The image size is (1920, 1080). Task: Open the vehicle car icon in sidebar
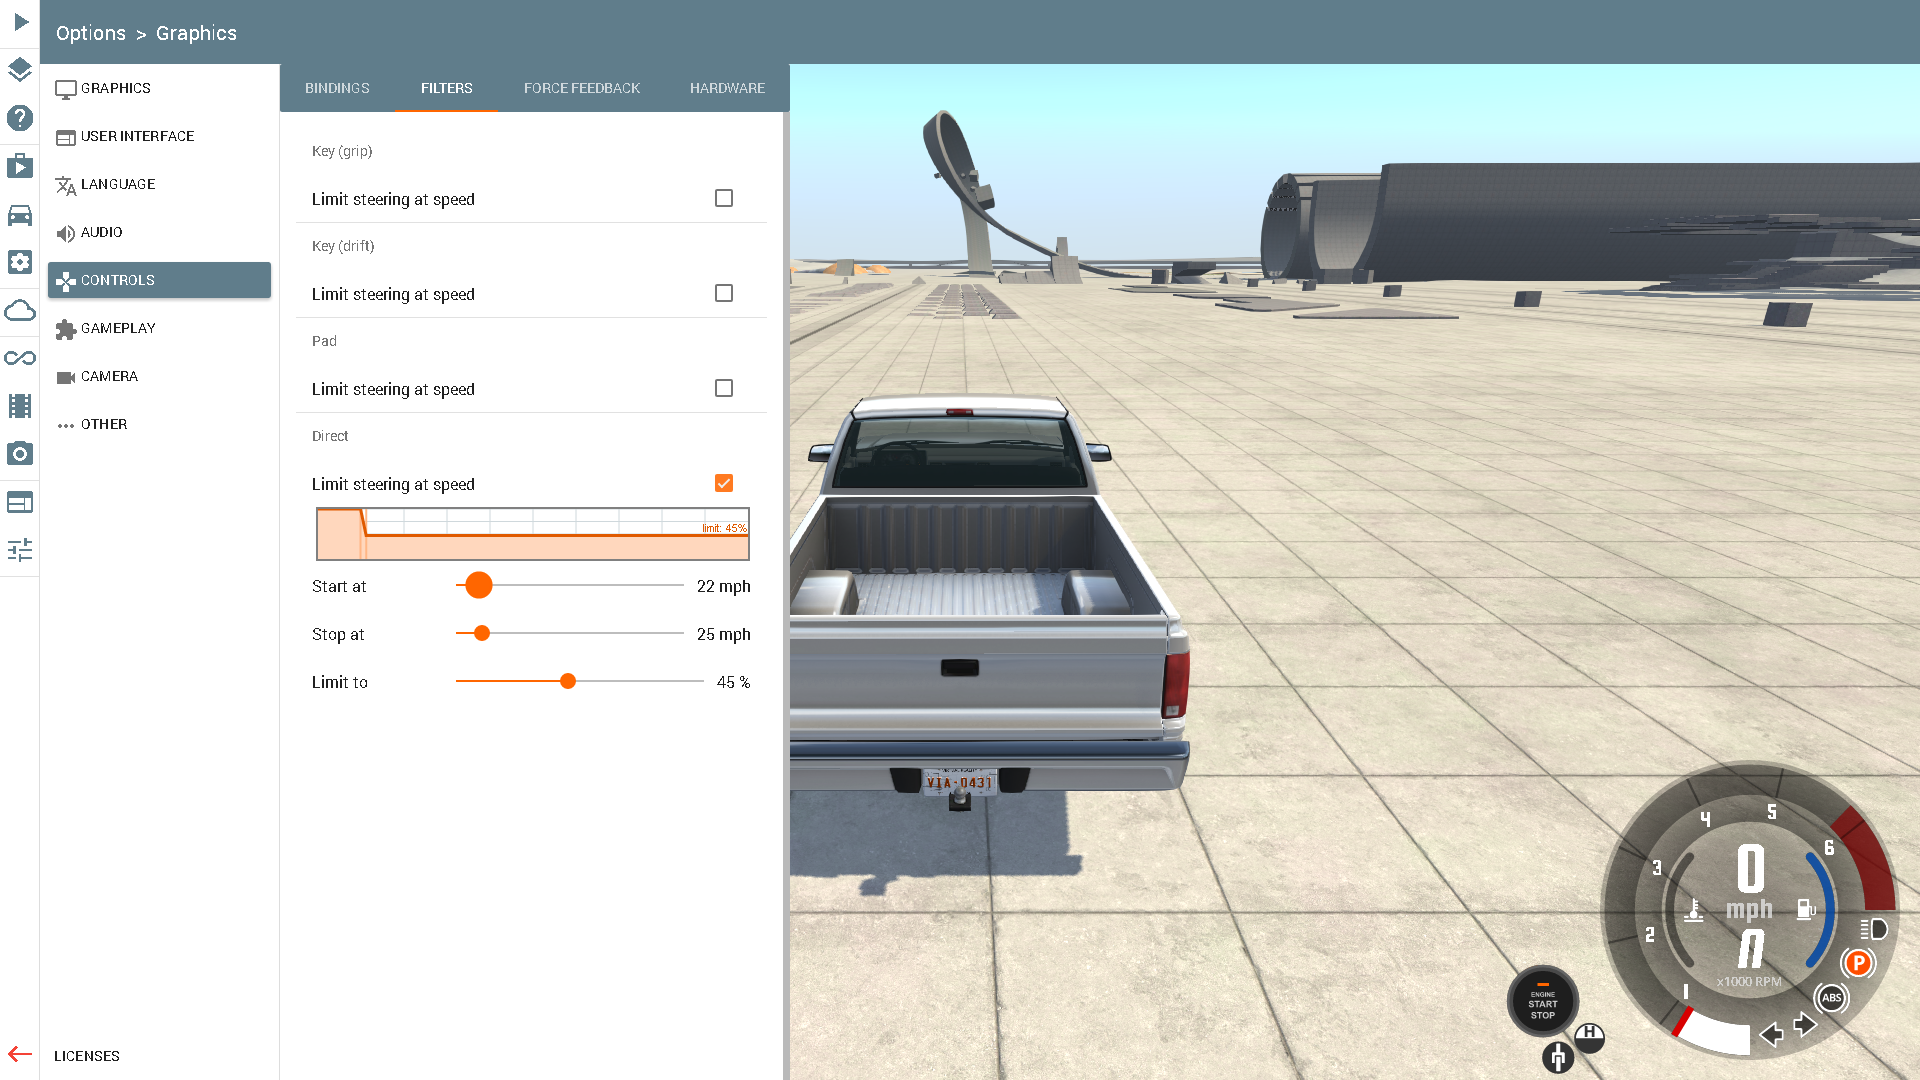[x=20, y=215]
